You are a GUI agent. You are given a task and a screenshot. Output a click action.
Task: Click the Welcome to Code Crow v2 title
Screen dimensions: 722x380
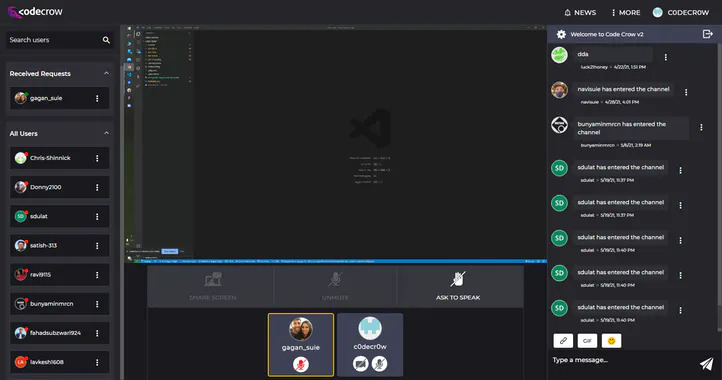(x=606, y=34)
